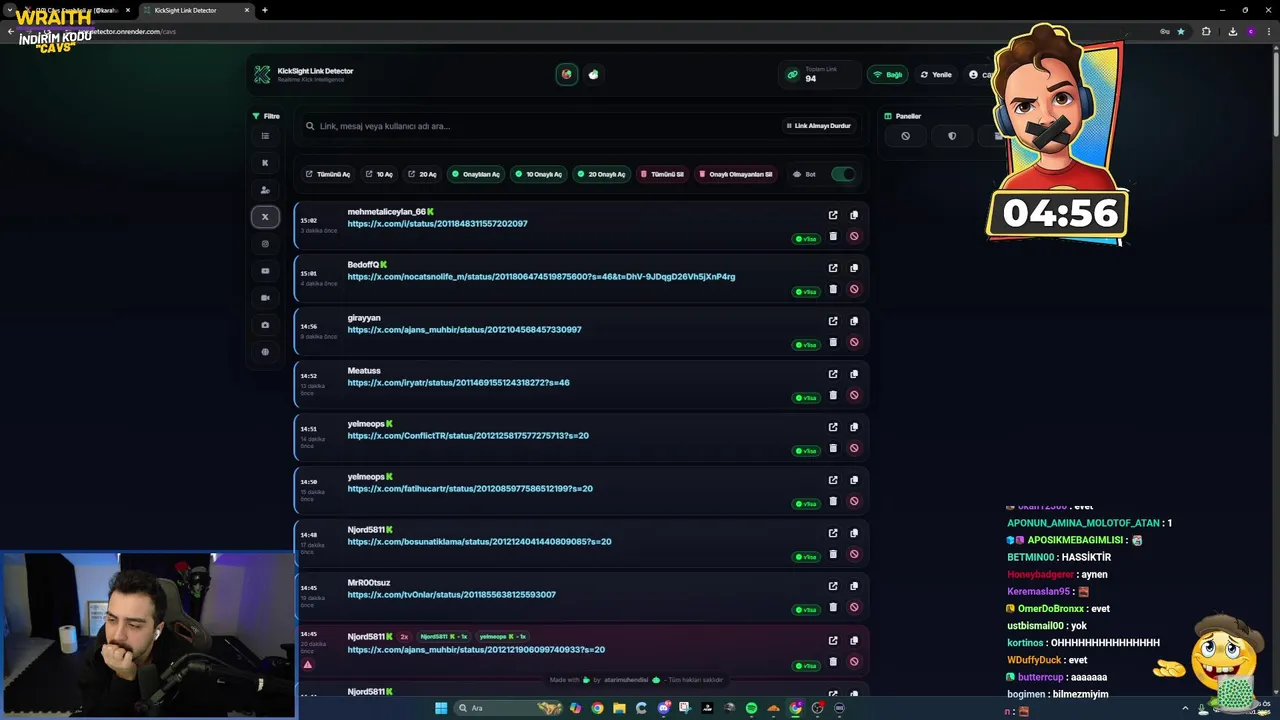The width and height of the screenshot is (1280, 720).
Task: Open Discord from the taskbar
Action: 664,708
